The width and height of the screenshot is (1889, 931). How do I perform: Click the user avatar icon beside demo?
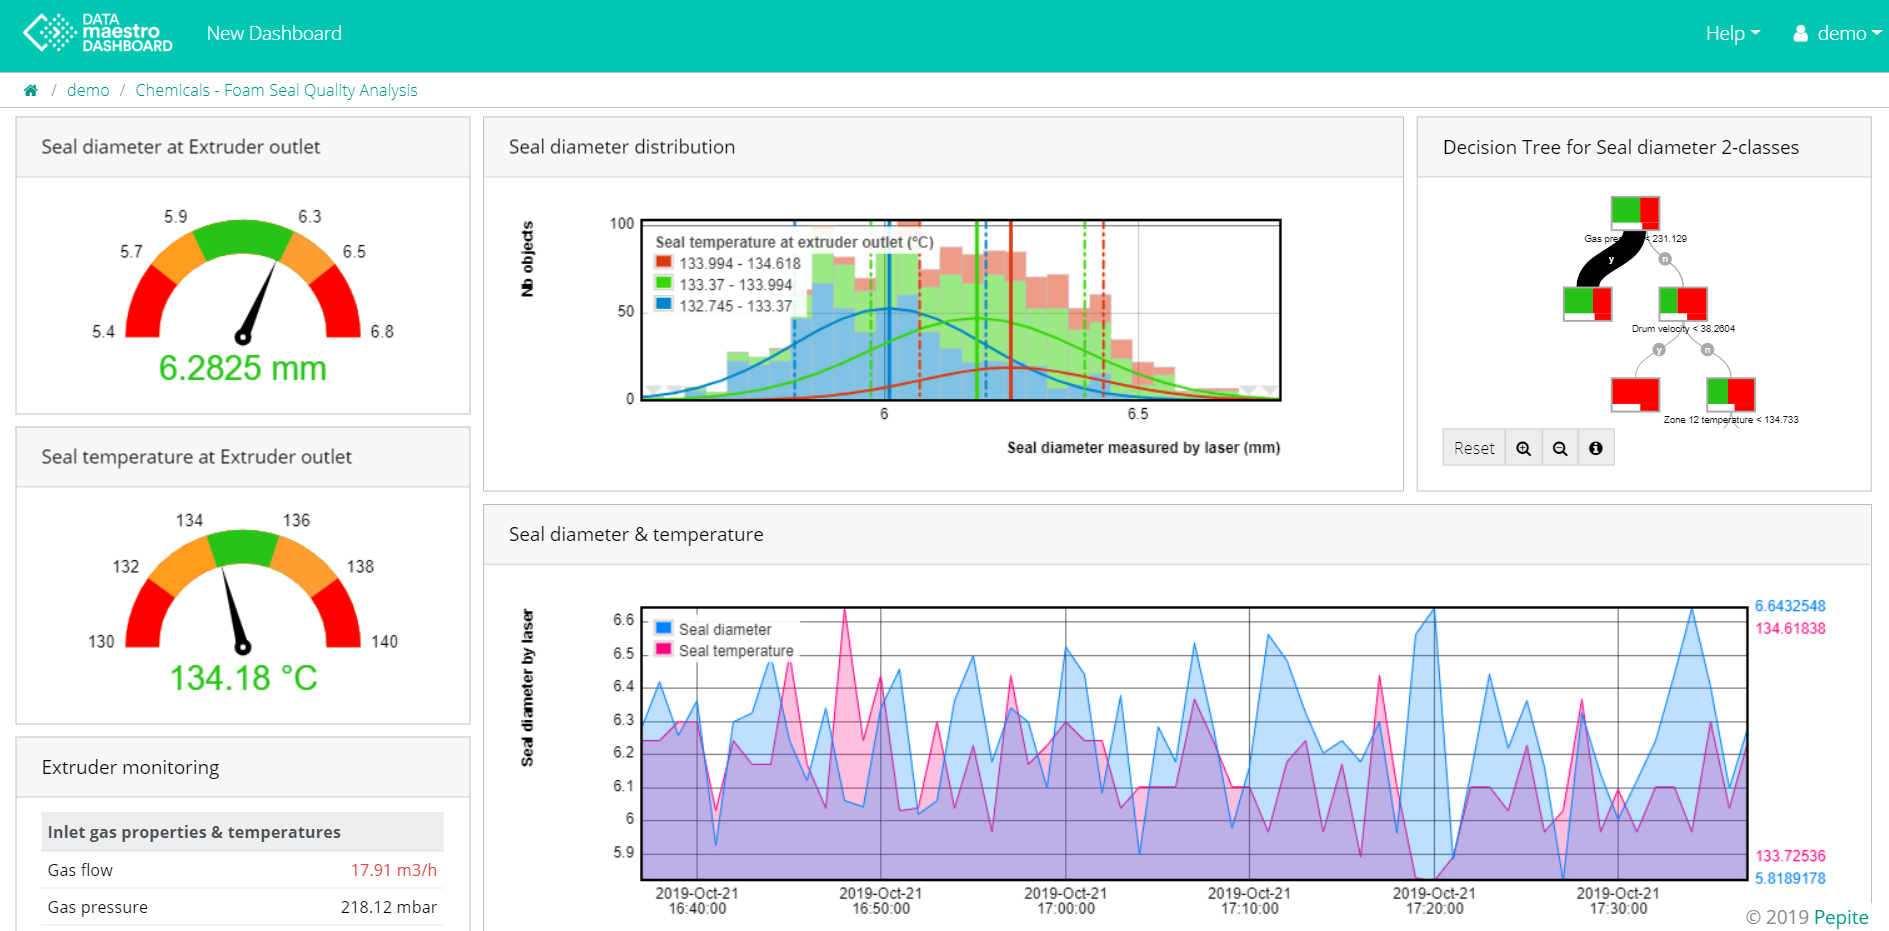pyautogui.click(x=1801, y=34)
